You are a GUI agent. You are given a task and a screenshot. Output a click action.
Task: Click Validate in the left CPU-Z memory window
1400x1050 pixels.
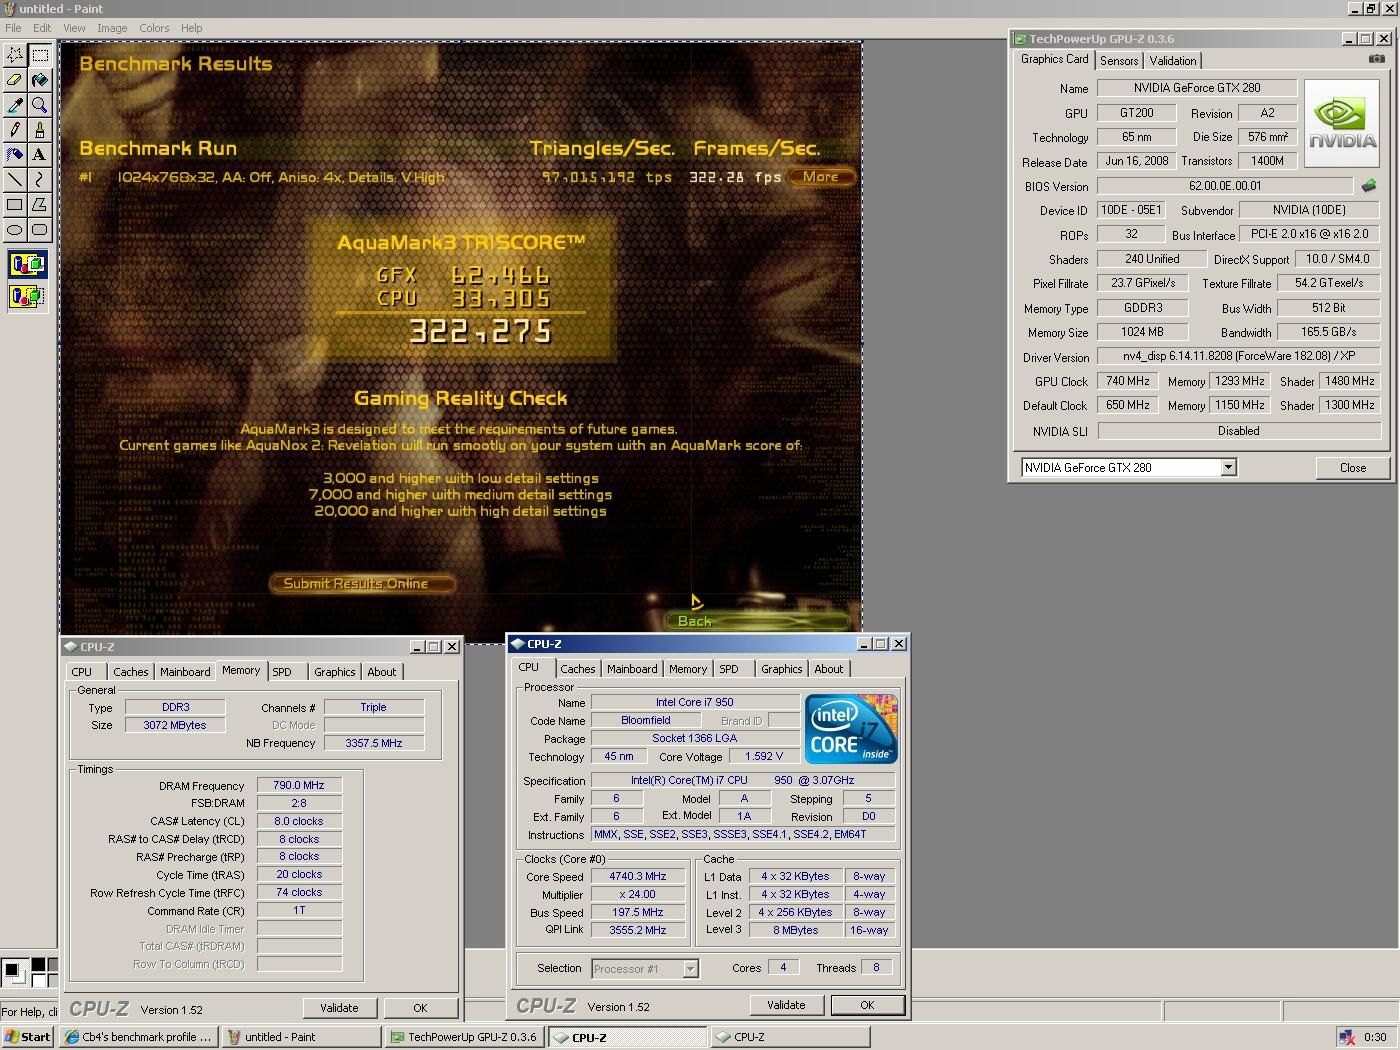pyautogui.click(x=339, y=1008)
